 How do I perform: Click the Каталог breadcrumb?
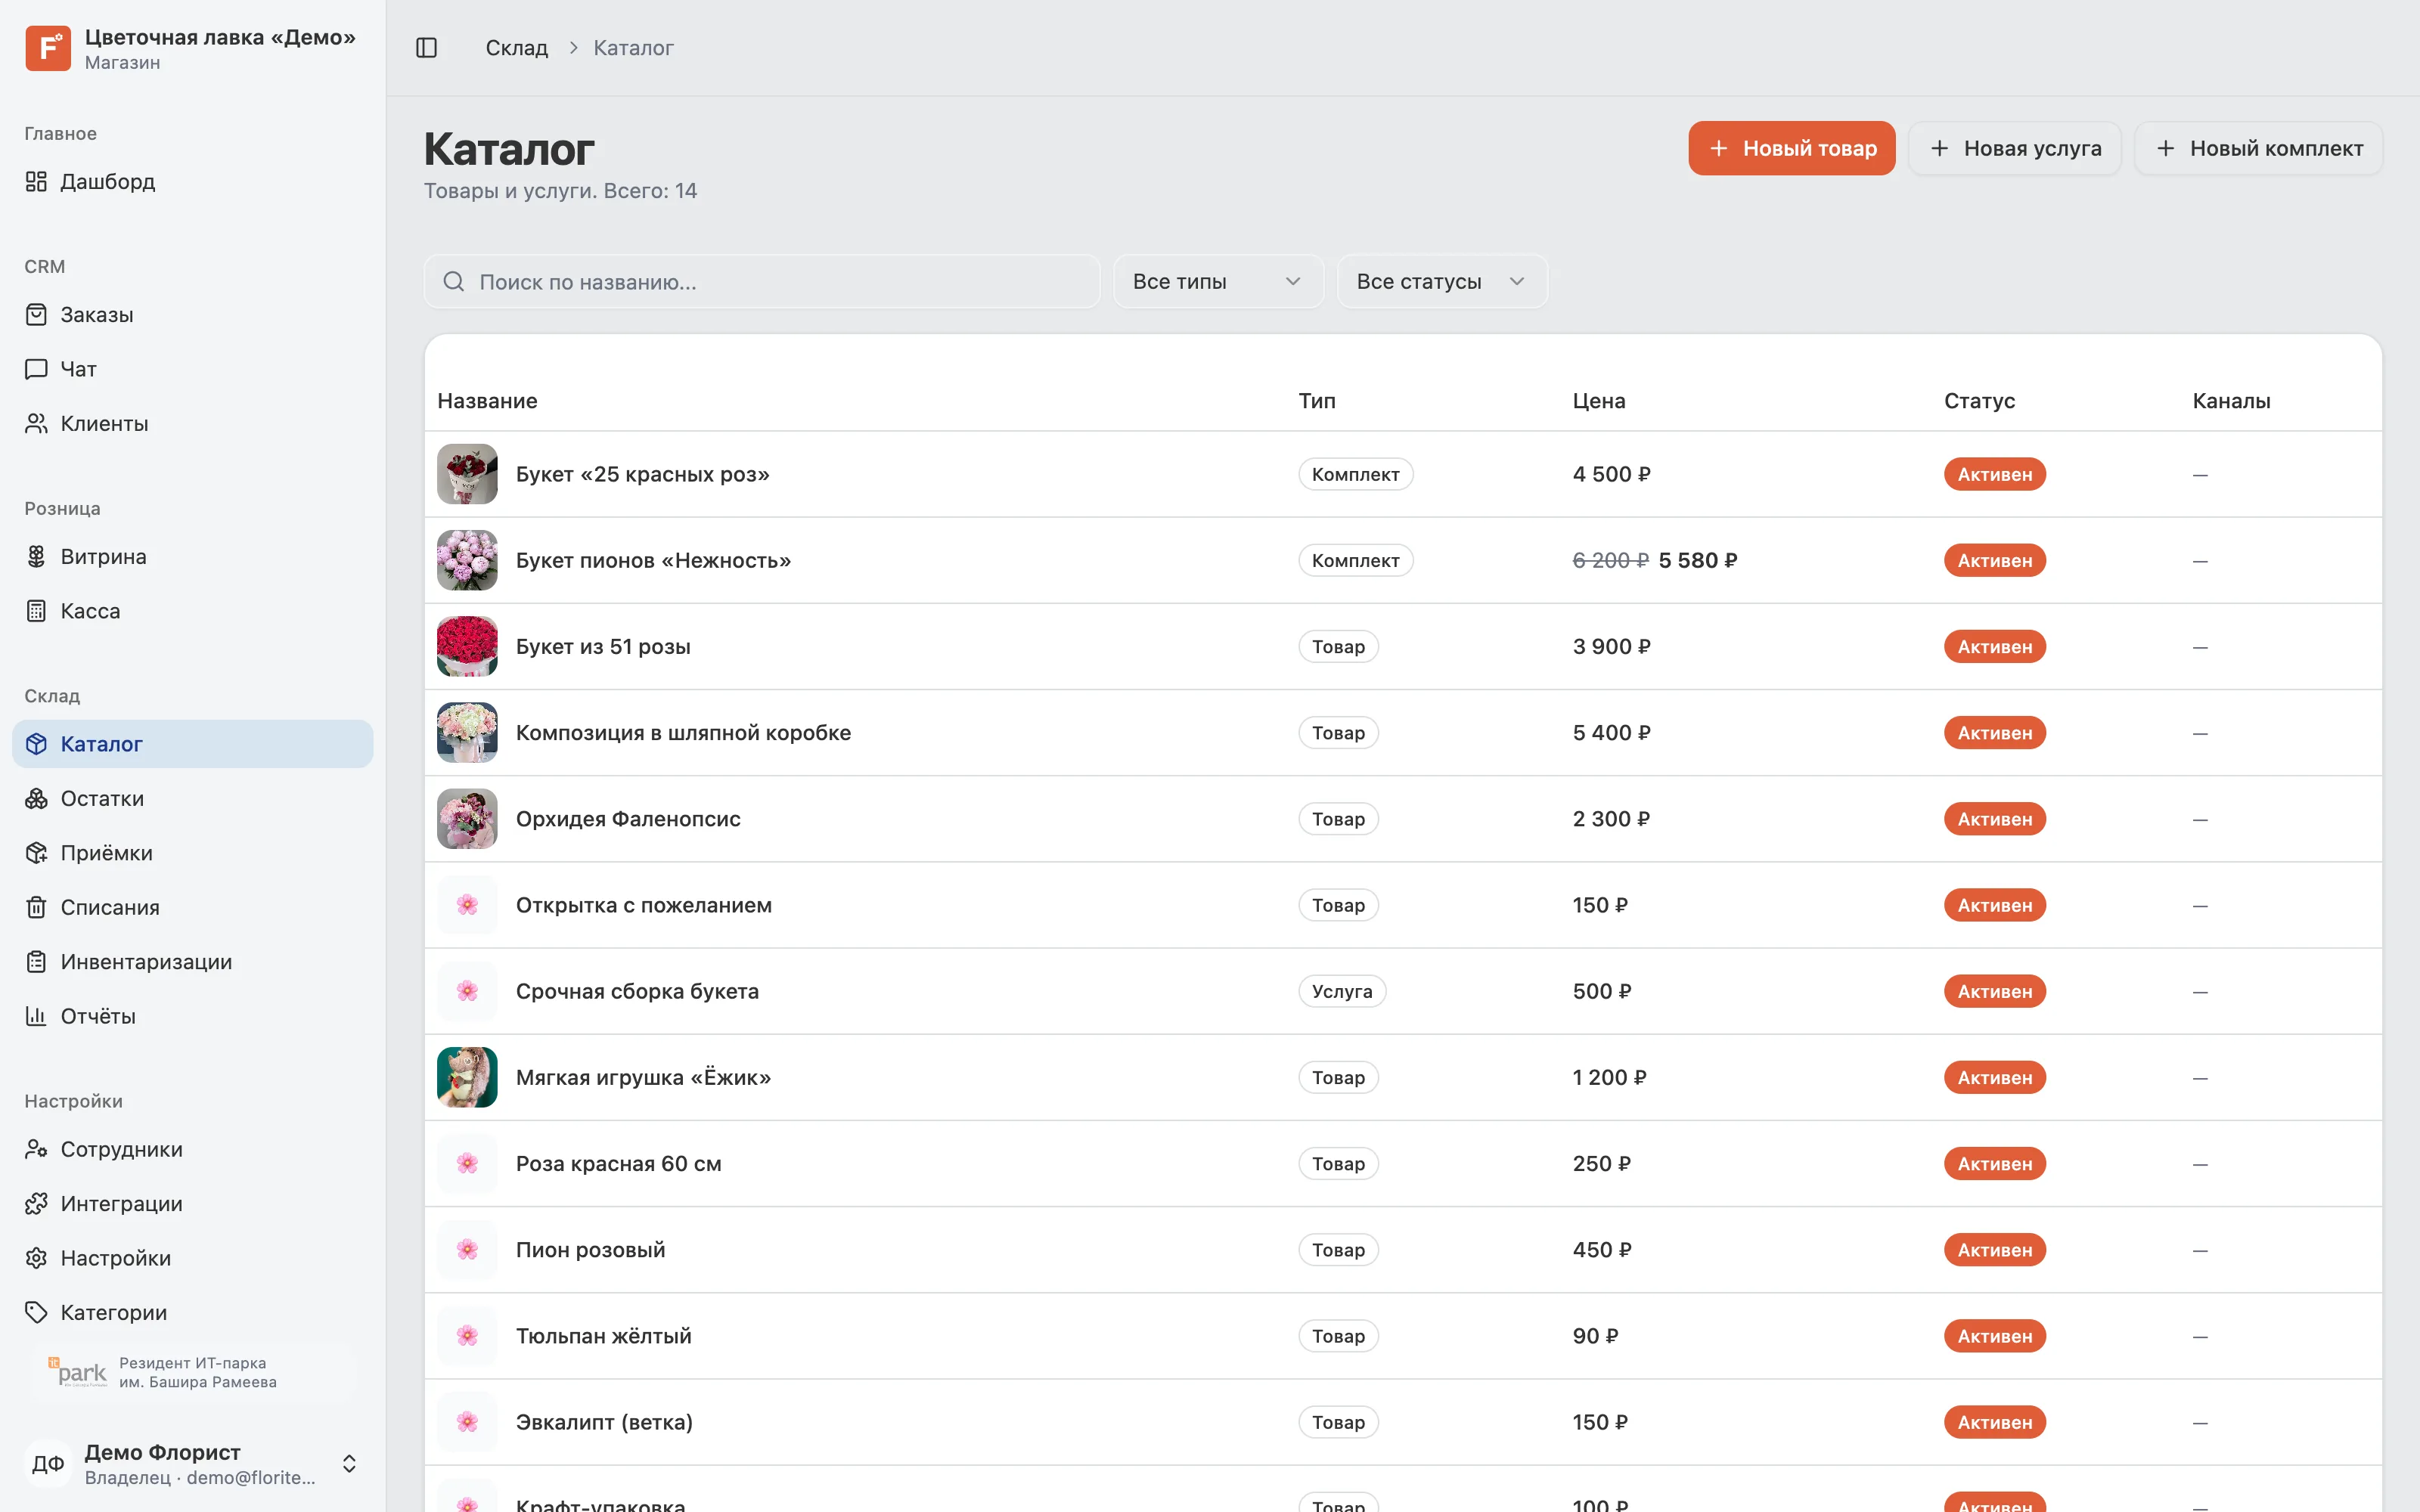point(633,48)
